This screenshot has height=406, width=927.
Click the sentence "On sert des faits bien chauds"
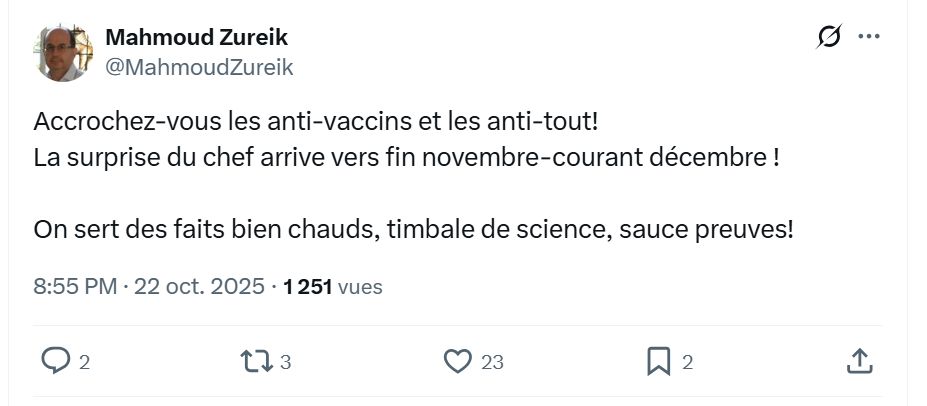pyautogui.click(x=413, y=228)
